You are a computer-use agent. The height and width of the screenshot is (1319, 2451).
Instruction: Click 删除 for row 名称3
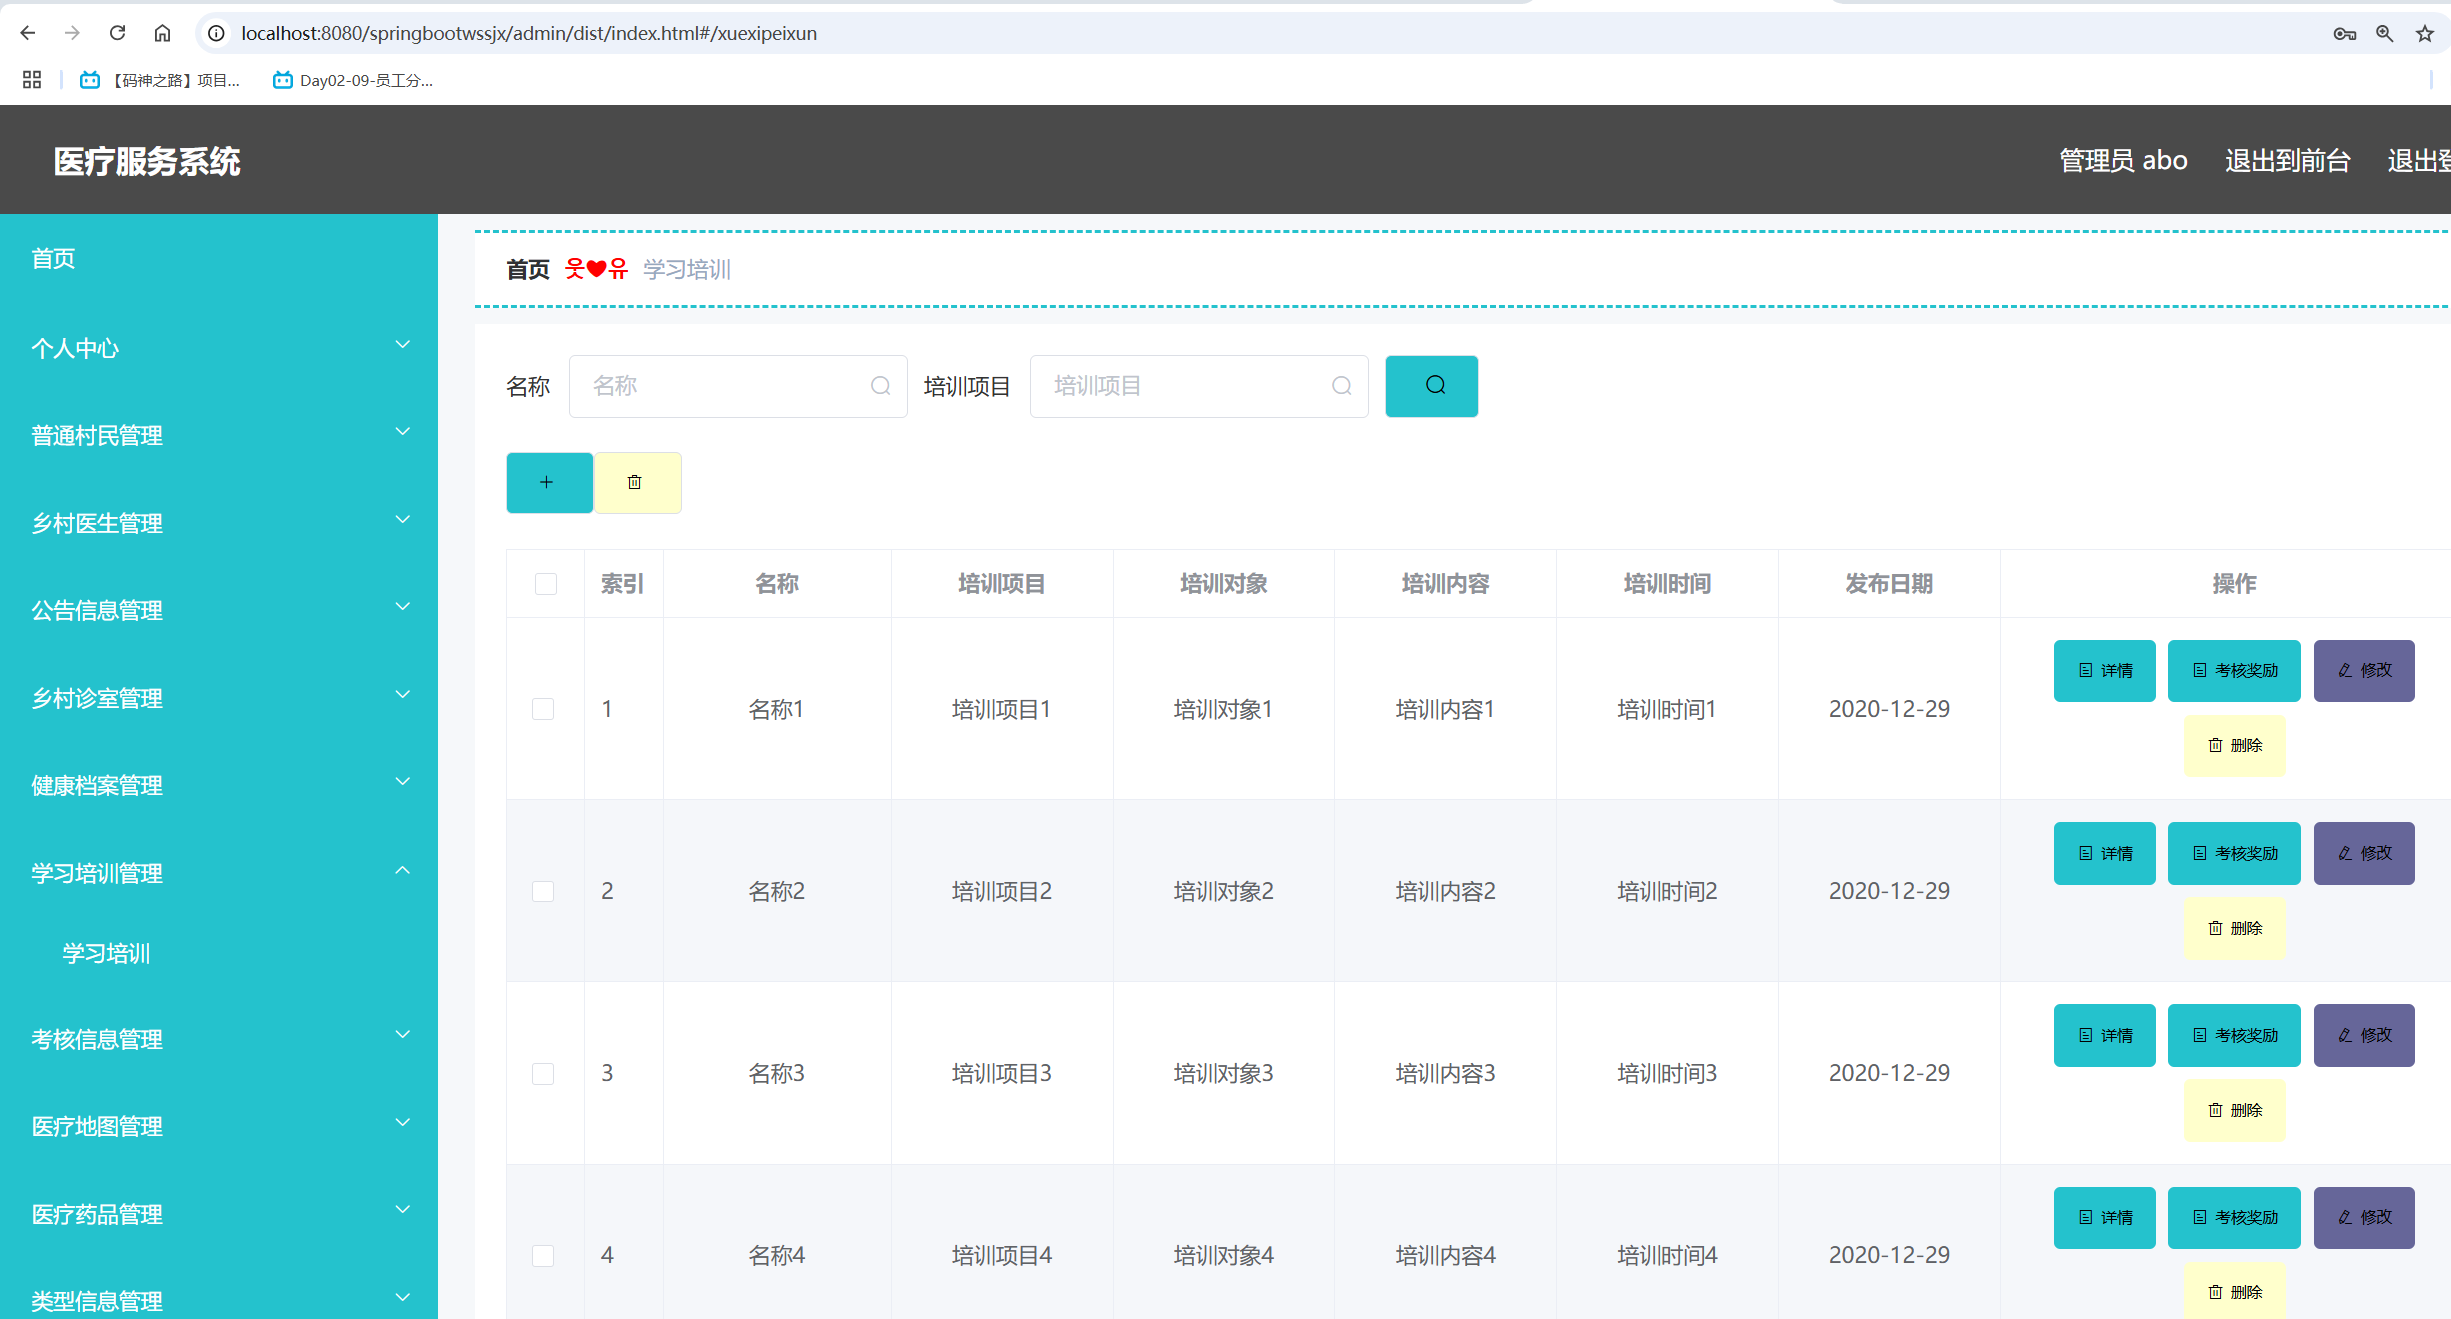point(2234,1110)
